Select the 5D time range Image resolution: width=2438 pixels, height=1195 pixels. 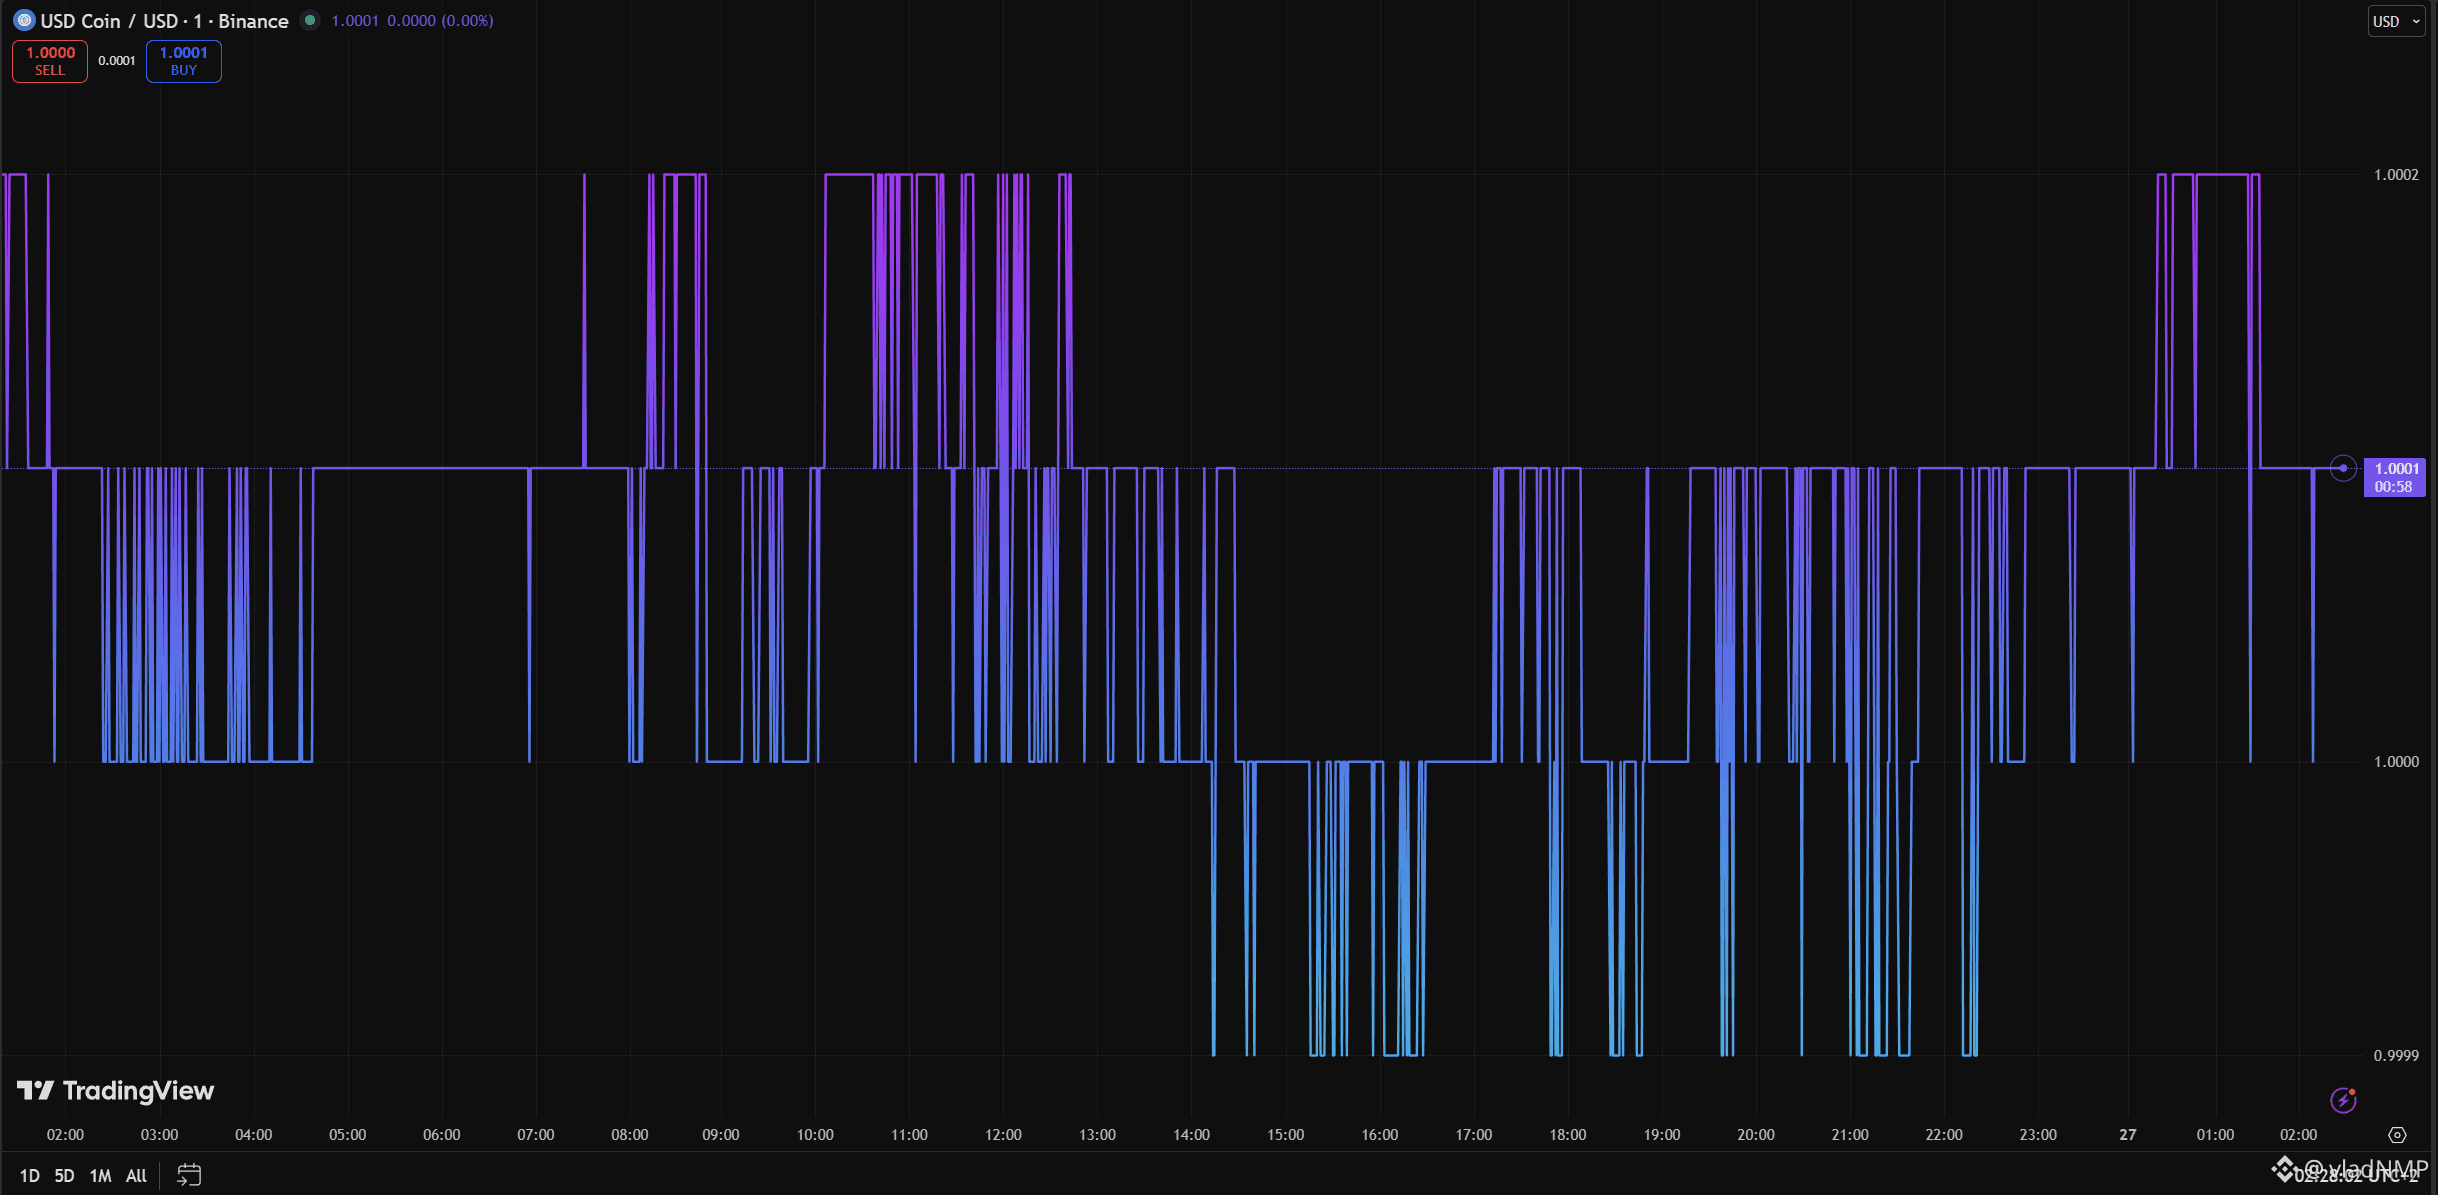pyautogui.click(x=64, y=1175)
